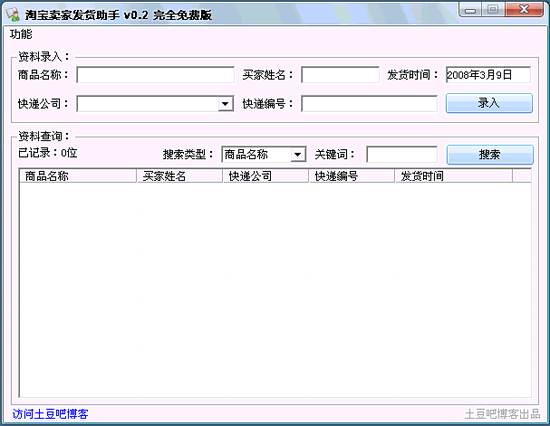Viewport: 550px width, 426px height.
Task: Click the 商品名称 input field
Action: tap(155, 75)
